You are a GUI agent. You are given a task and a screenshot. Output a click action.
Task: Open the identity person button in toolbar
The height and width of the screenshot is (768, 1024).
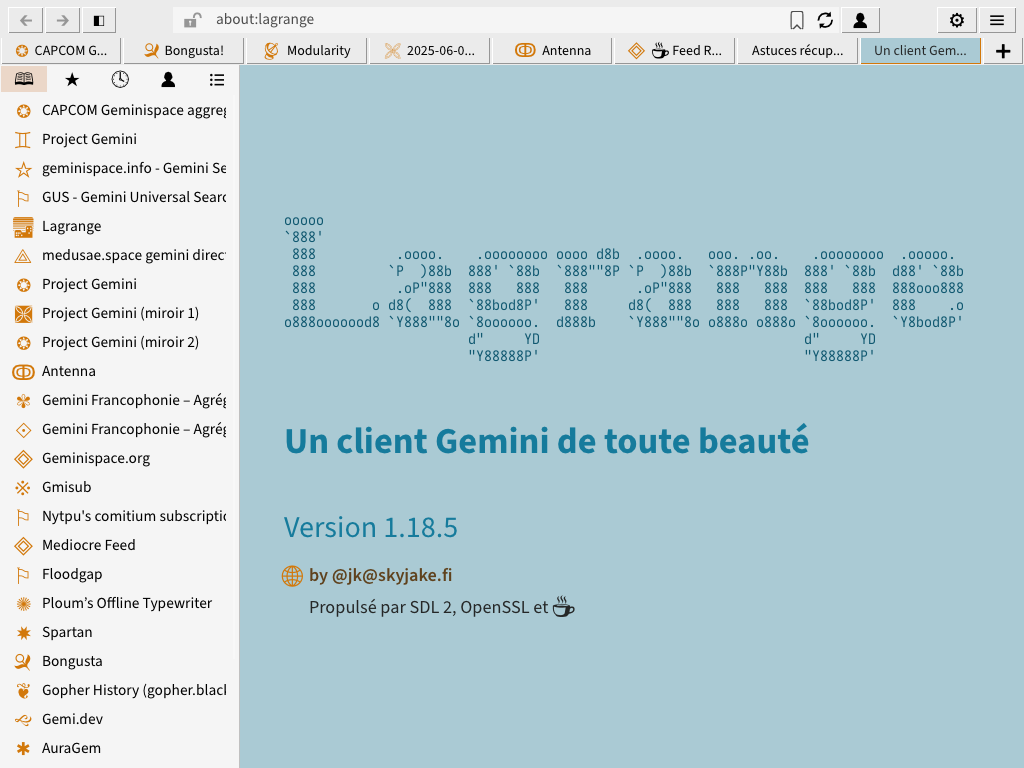pyautogui.click(x=860, y=20)
